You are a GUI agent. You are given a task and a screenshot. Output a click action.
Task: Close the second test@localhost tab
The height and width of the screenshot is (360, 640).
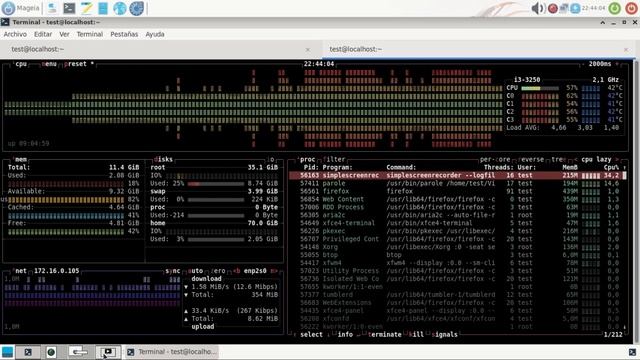click(x=626, y=49)
